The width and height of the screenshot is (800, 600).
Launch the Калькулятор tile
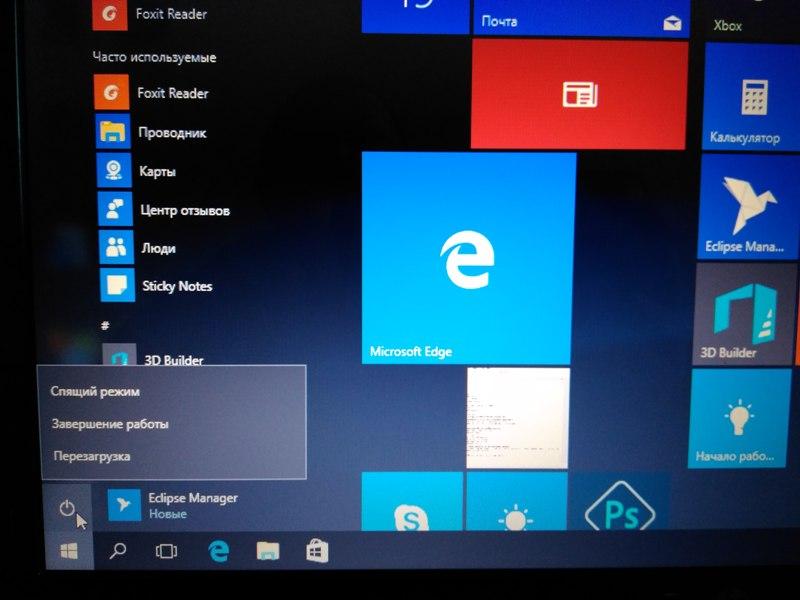(x=751, y=96)
